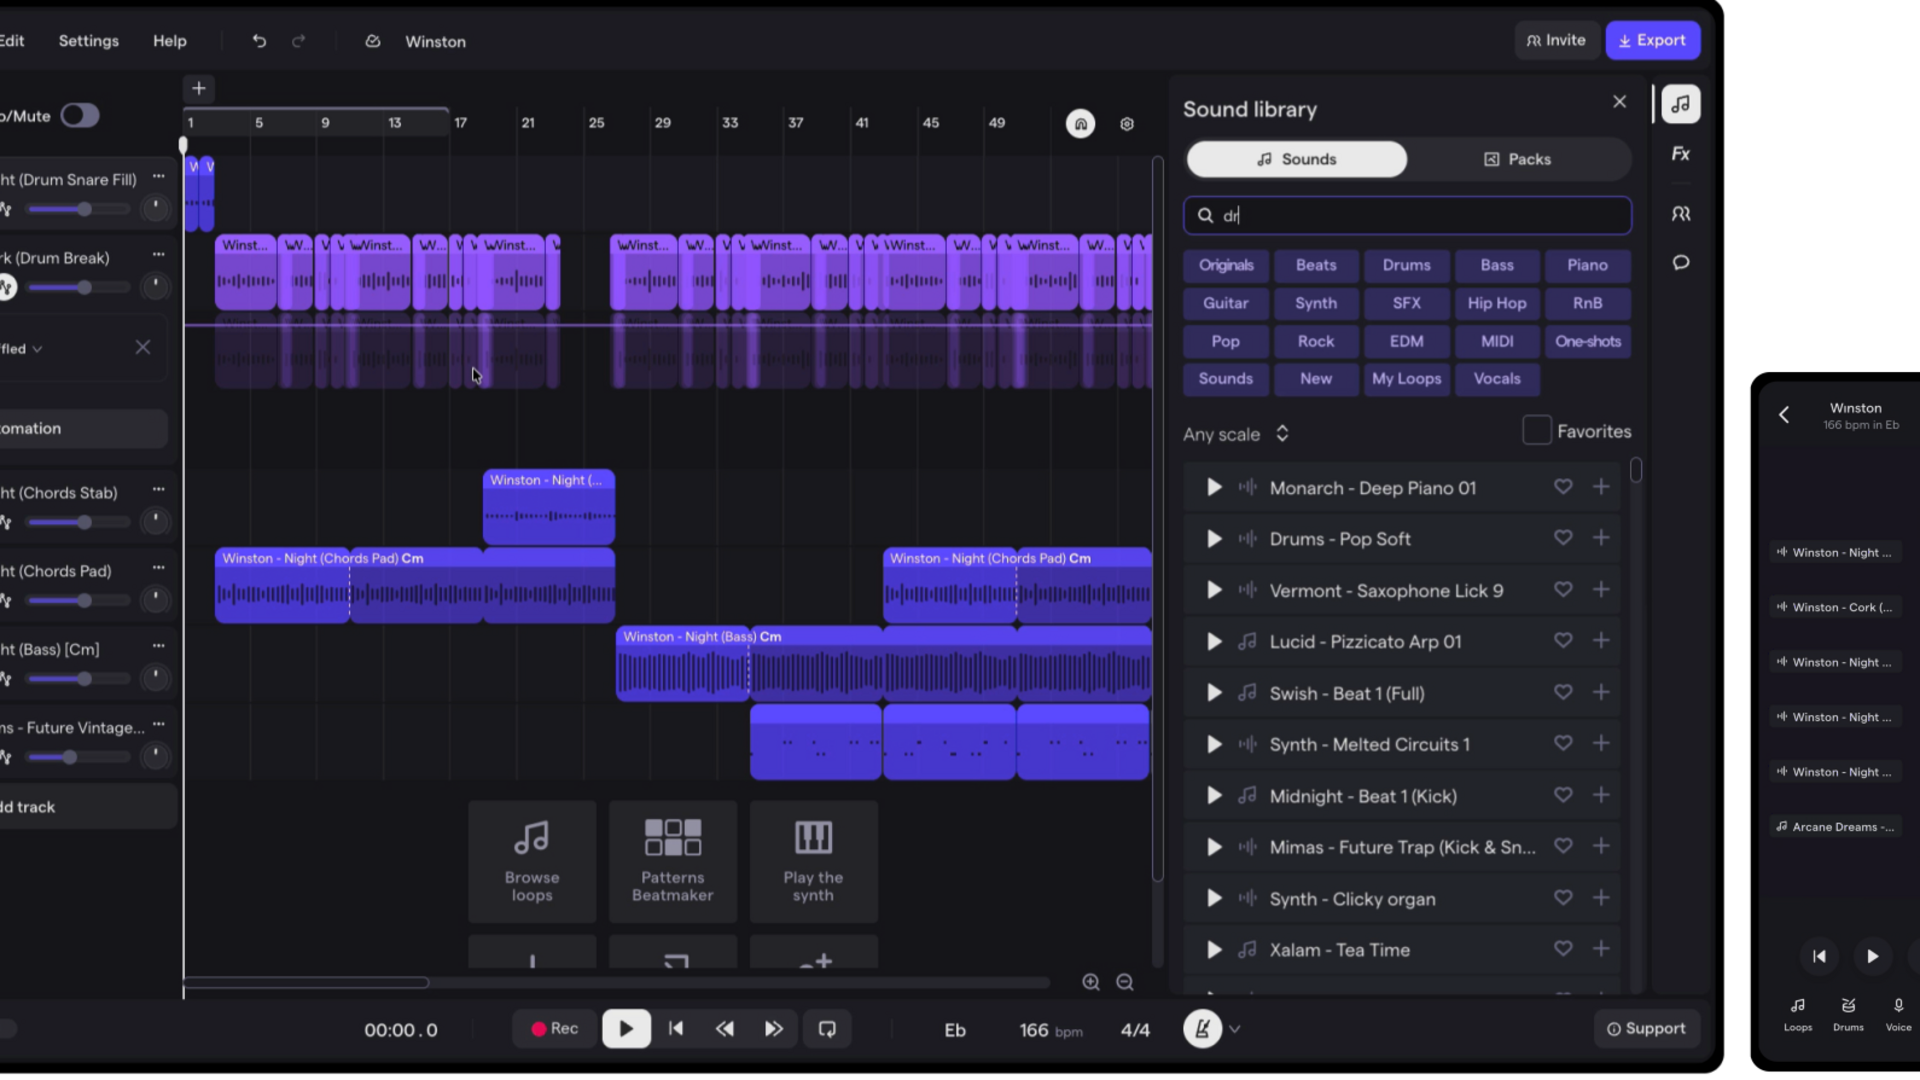Screen dimensions: 1920x1080
Task: Open the Help menu
Action: [x=169, y=41]
